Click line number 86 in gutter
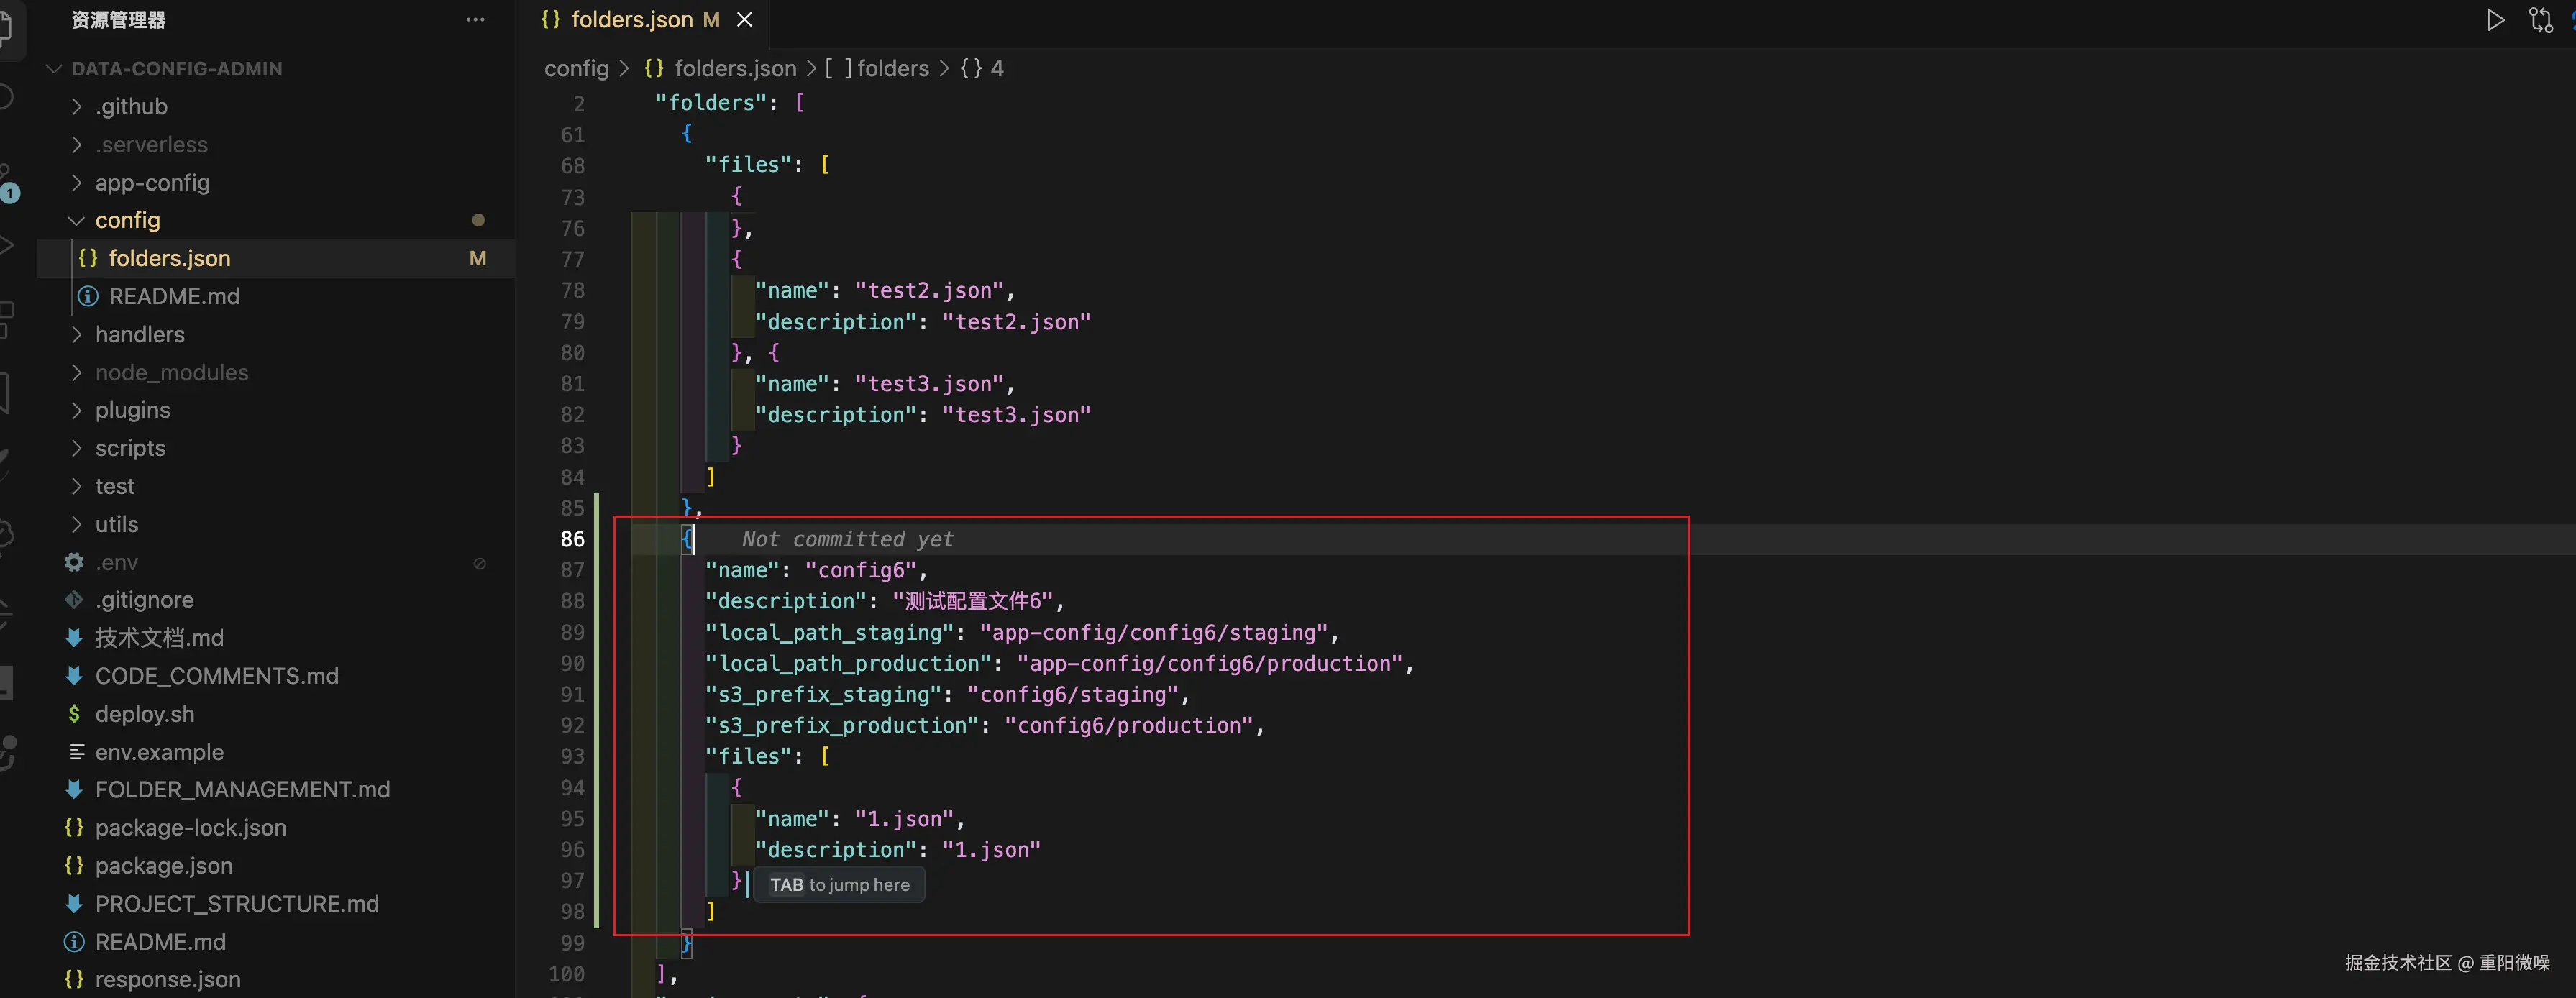This screenshot has width=2576, height=998. [x=572, y=539]
